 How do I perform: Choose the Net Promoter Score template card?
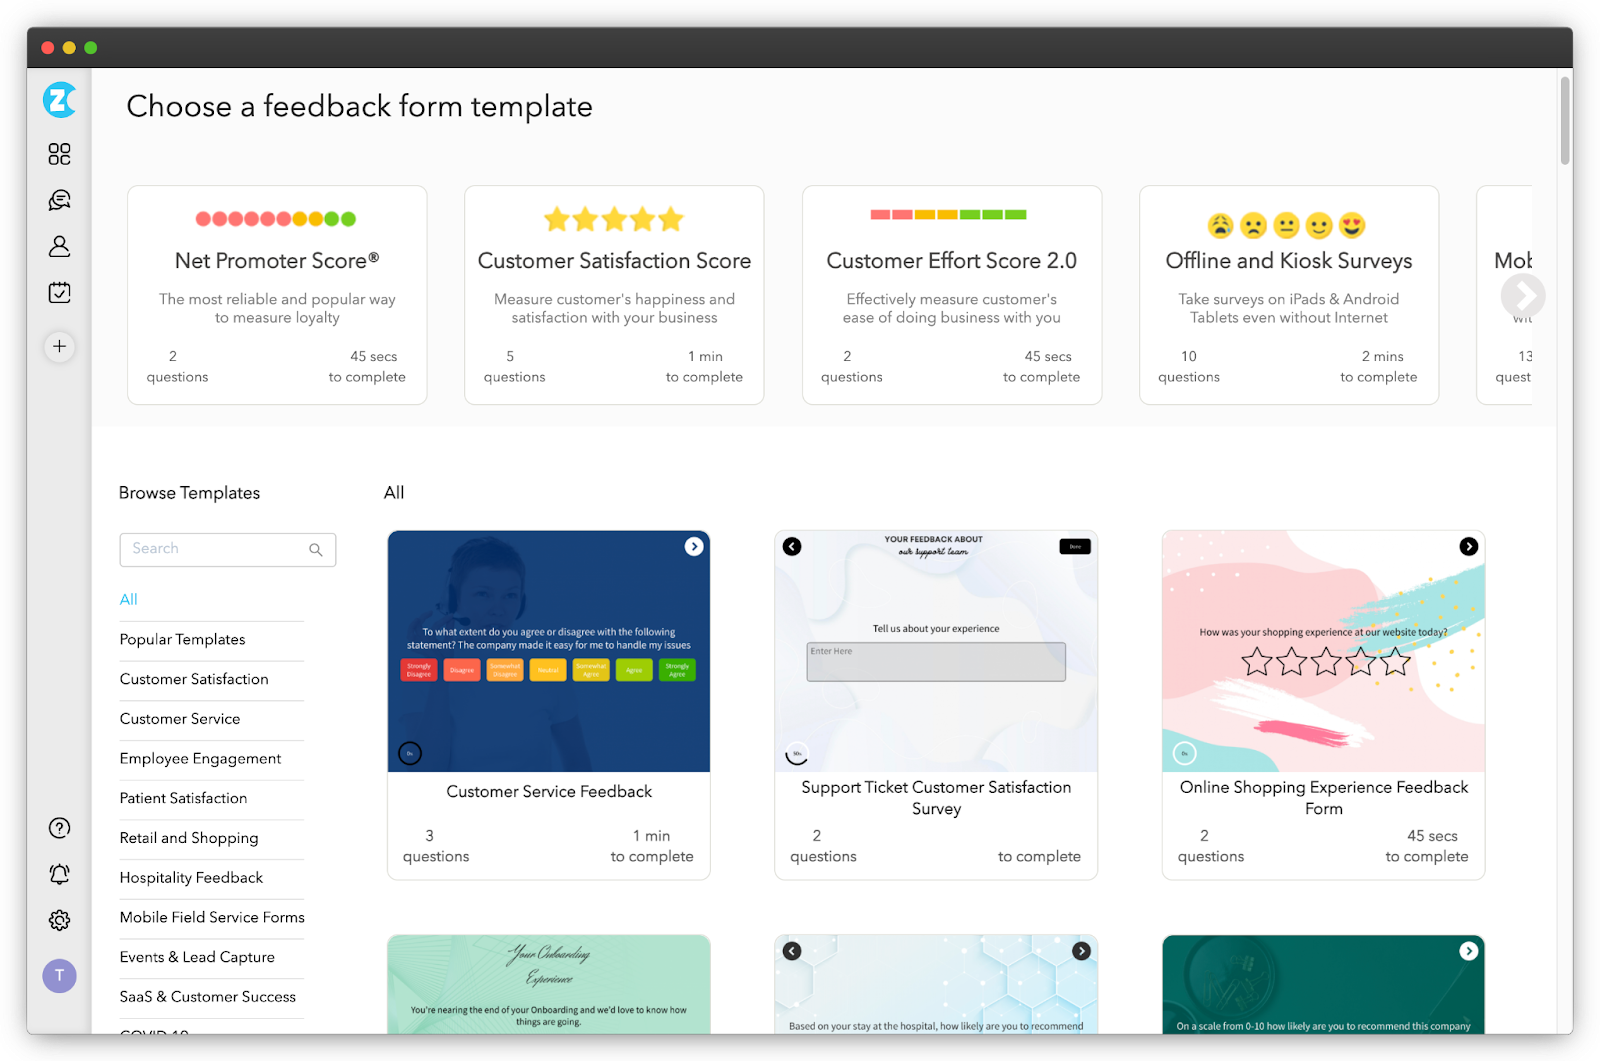click(277, 295)
